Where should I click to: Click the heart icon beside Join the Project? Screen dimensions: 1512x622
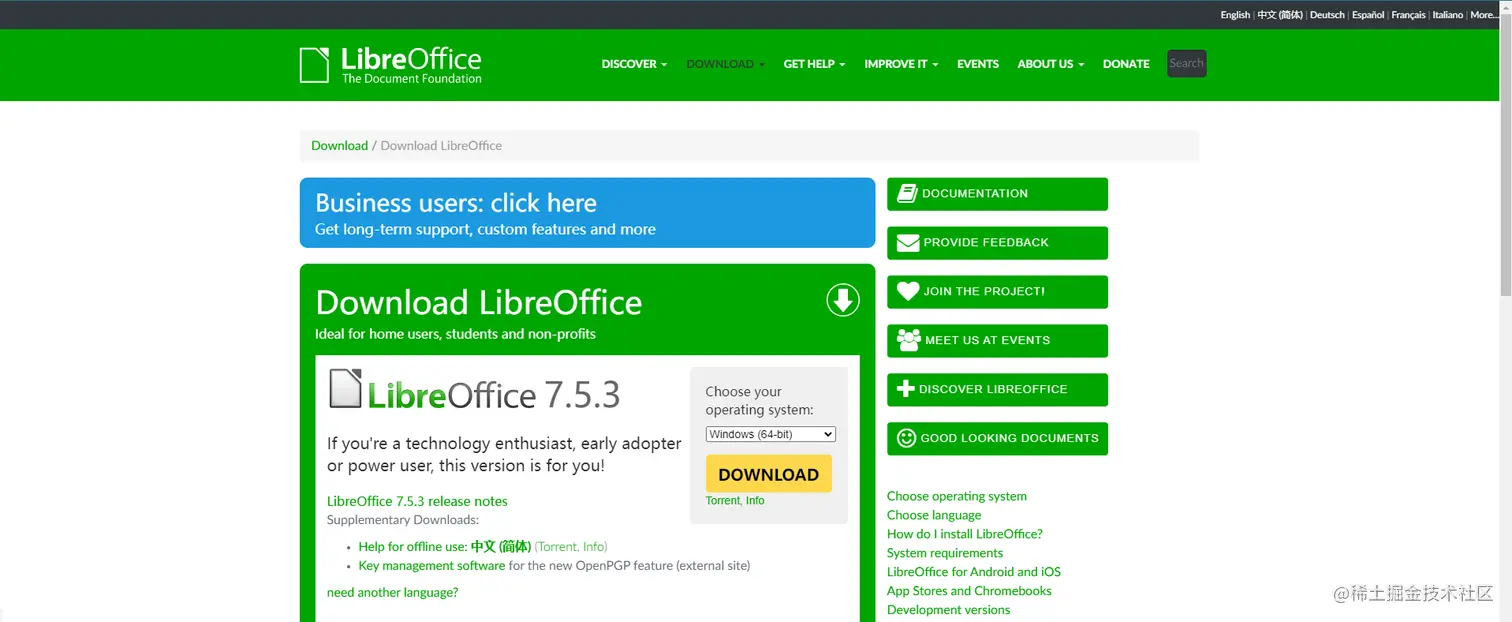pyautogui.click(x=908, y=291)
